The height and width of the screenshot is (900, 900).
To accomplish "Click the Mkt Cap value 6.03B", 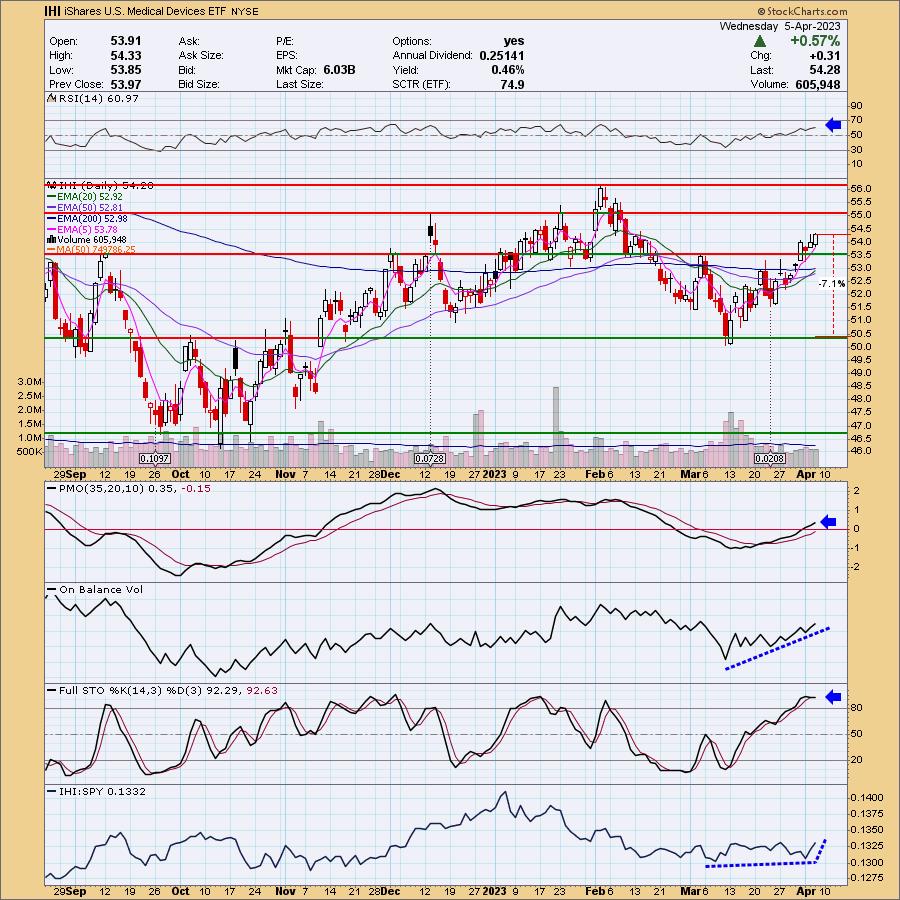I will pyautogui.click(x=339, y=69).
